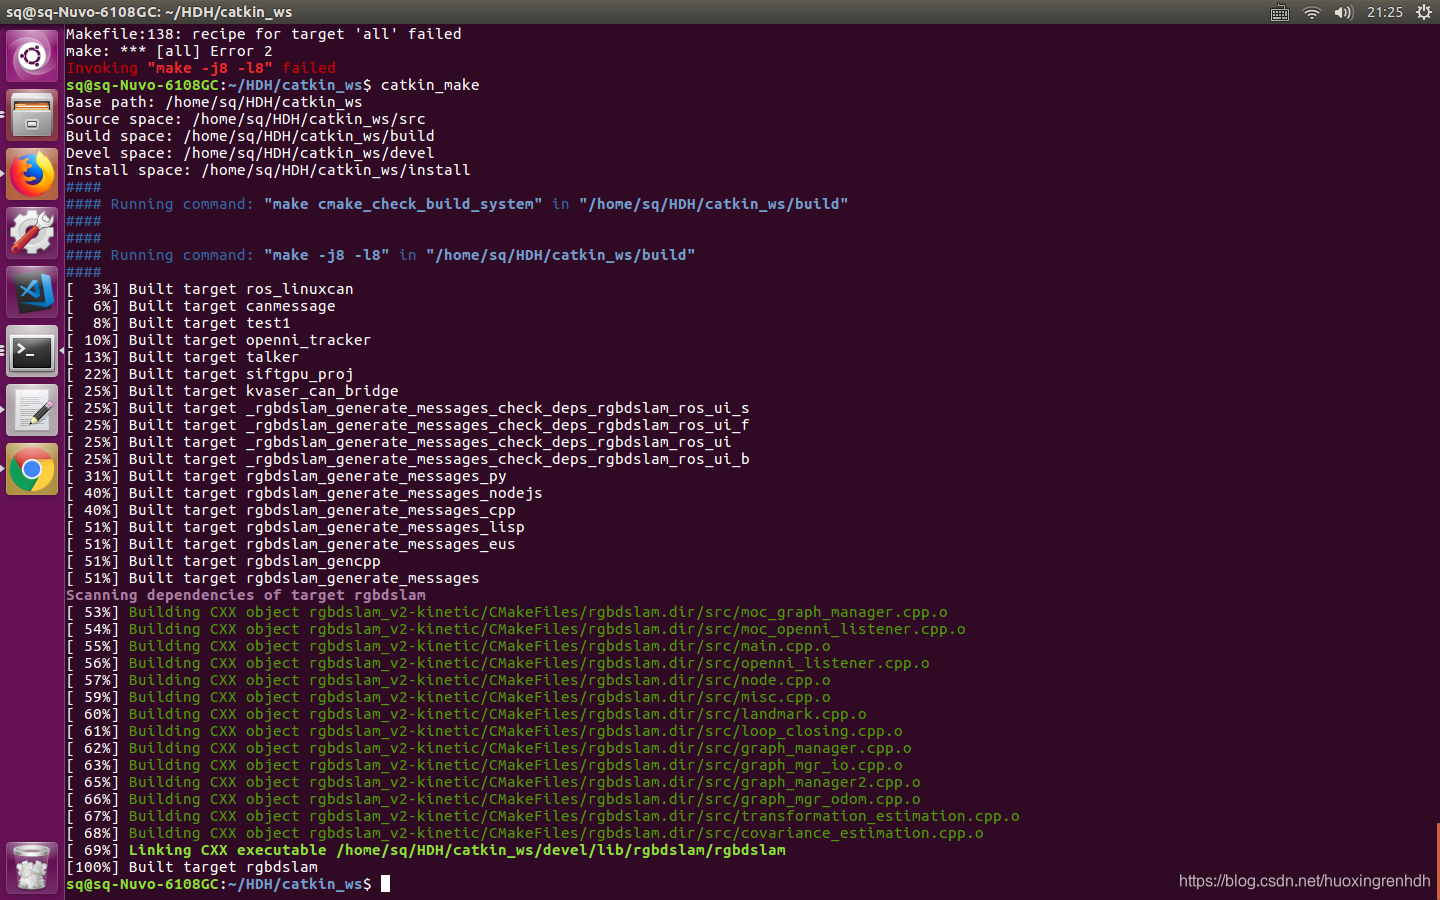The height and width of the screenshot is (900, 1440).
Task: Click 'rgbdslam_generate_messages_cpp' target line
Action: point(291,510)
